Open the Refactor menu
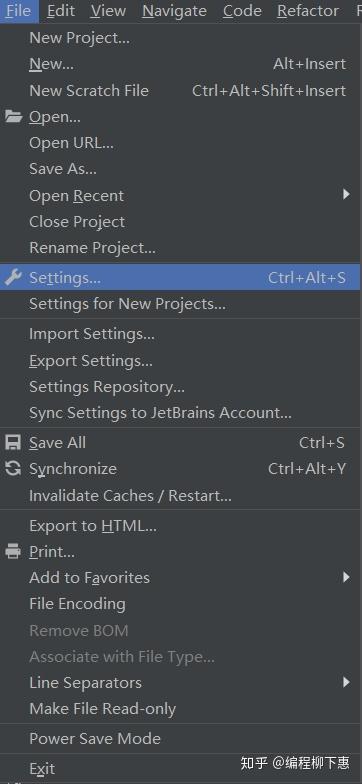This screenshot has height=784, width=362. 308,10
